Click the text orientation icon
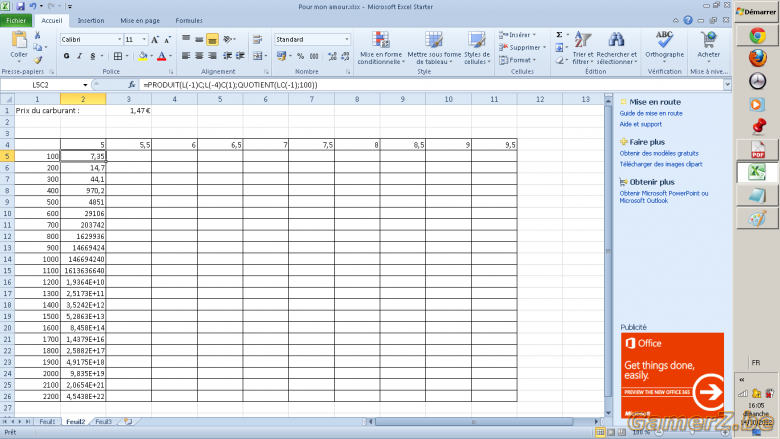Screen dimensions: 780x439 click(228, 39)
